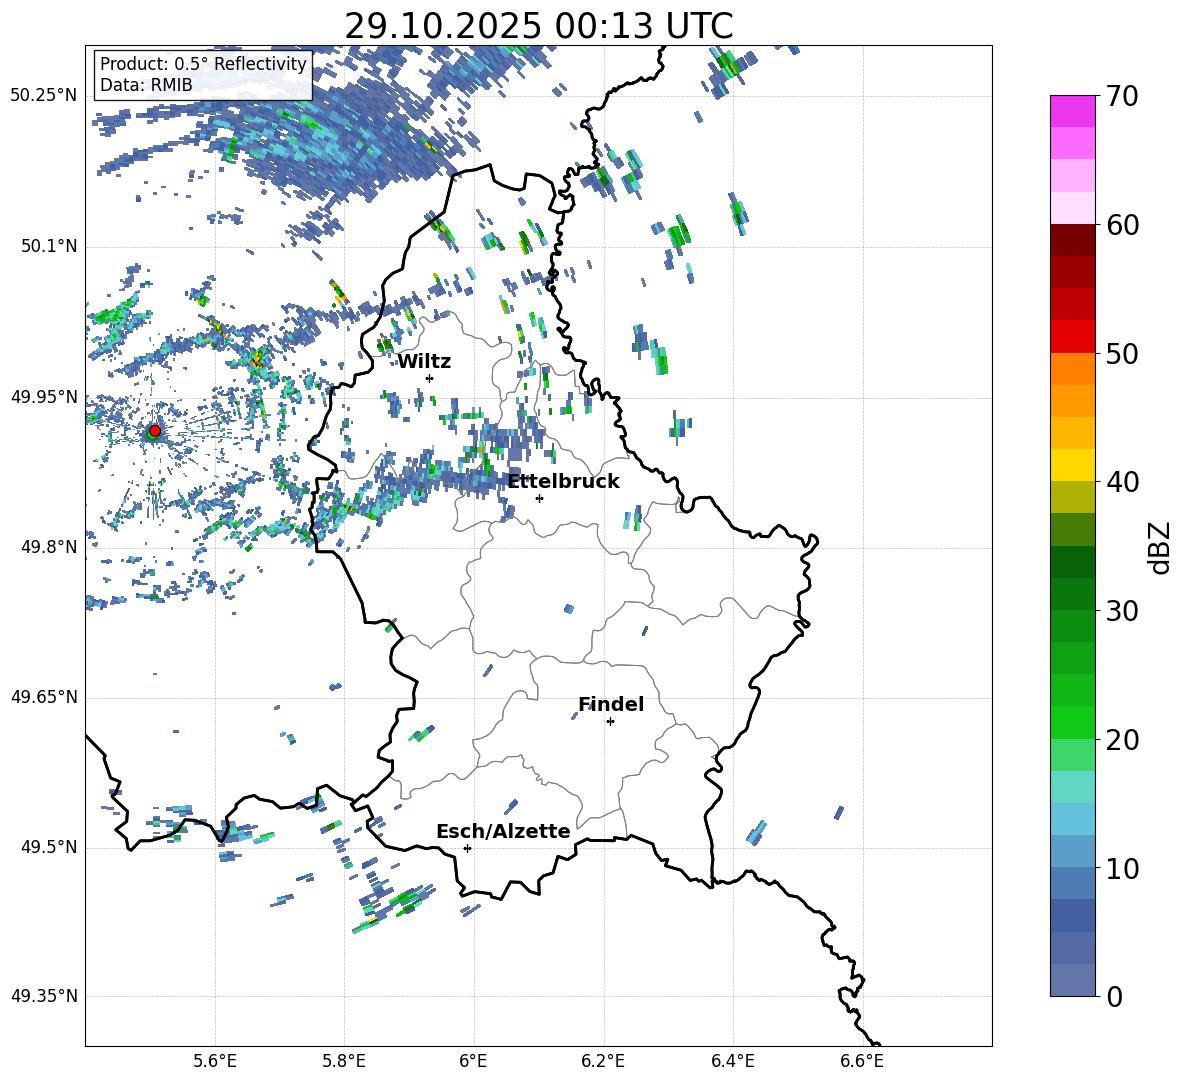The width and height of the screenshot is (1184, 1081).
Task: Click the colorbar tick value 40
Action: point(1122,482)
